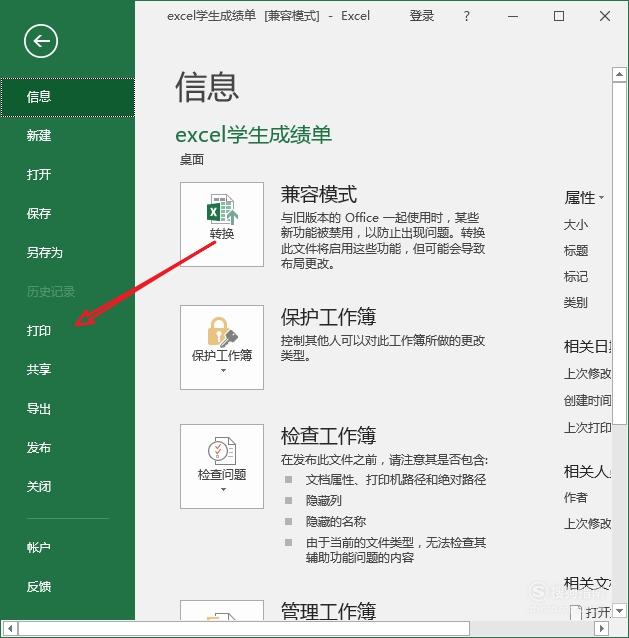The image size is (629, 638).
Task: Click the horizontal scrollbar thumb
Action: point(244,628)
